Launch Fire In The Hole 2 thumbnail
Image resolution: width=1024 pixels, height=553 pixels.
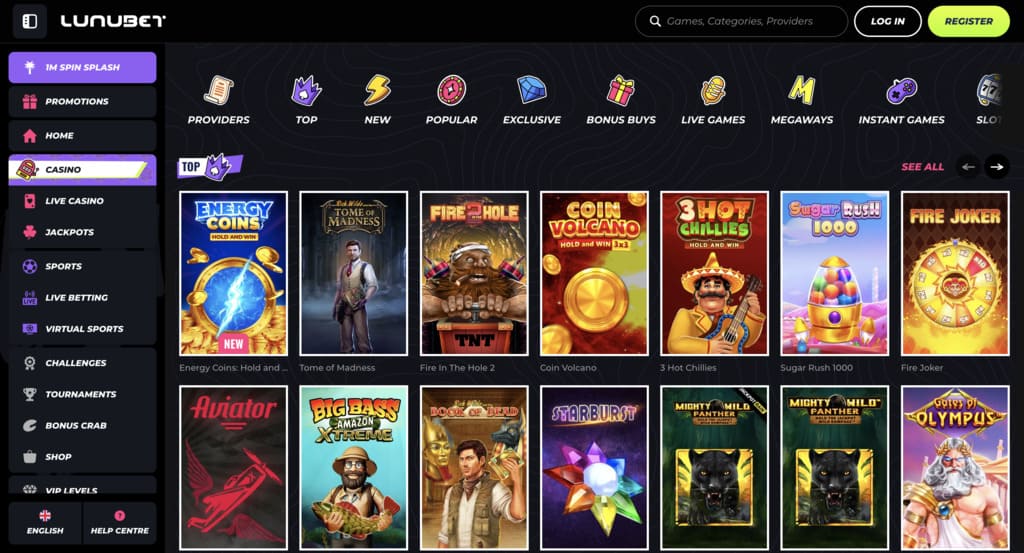pos(474,274)
